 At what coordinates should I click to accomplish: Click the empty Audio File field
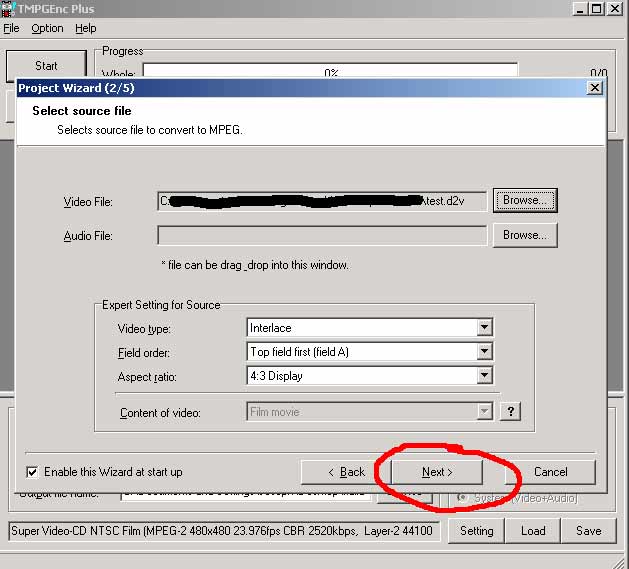pos(322,236)
